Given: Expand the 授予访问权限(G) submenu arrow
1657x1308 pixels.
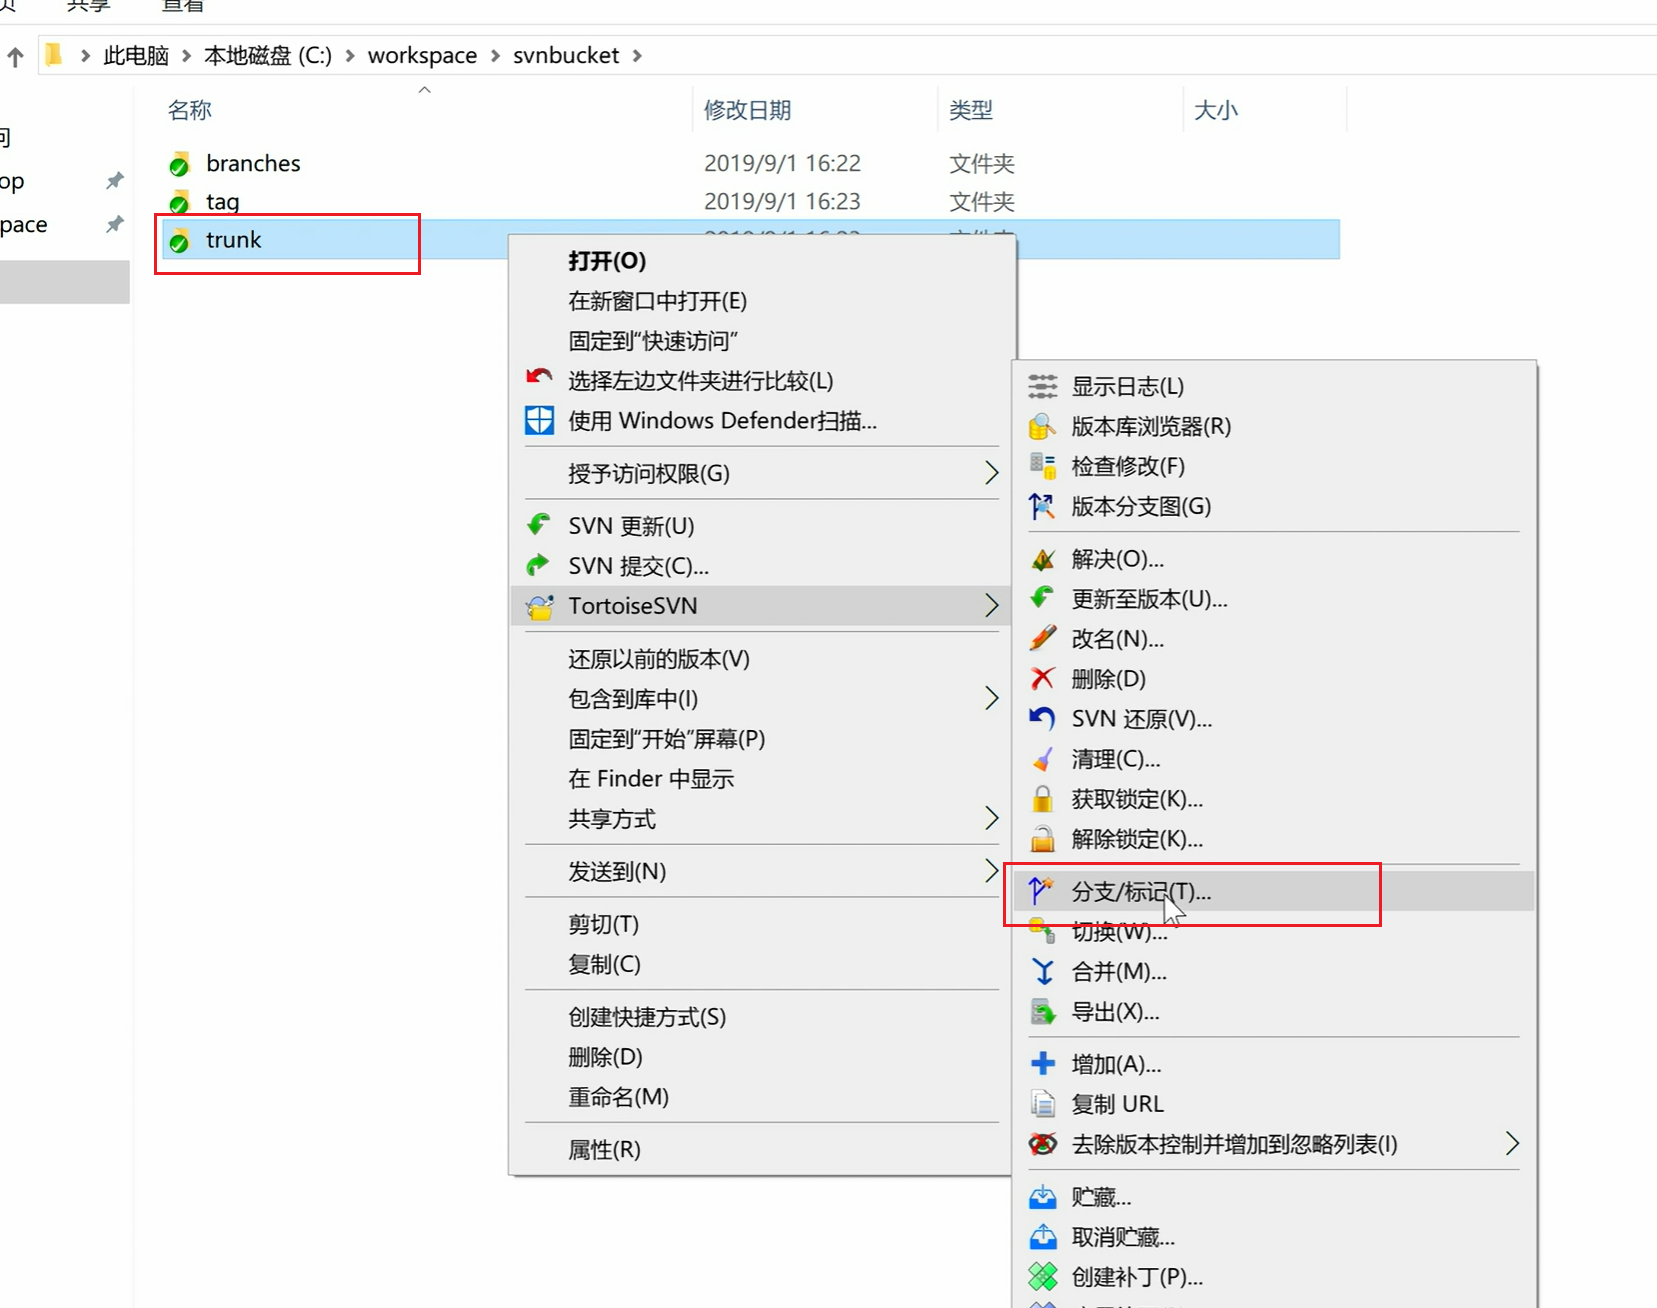Looking at the screenshot, I should tap(991, 473).
